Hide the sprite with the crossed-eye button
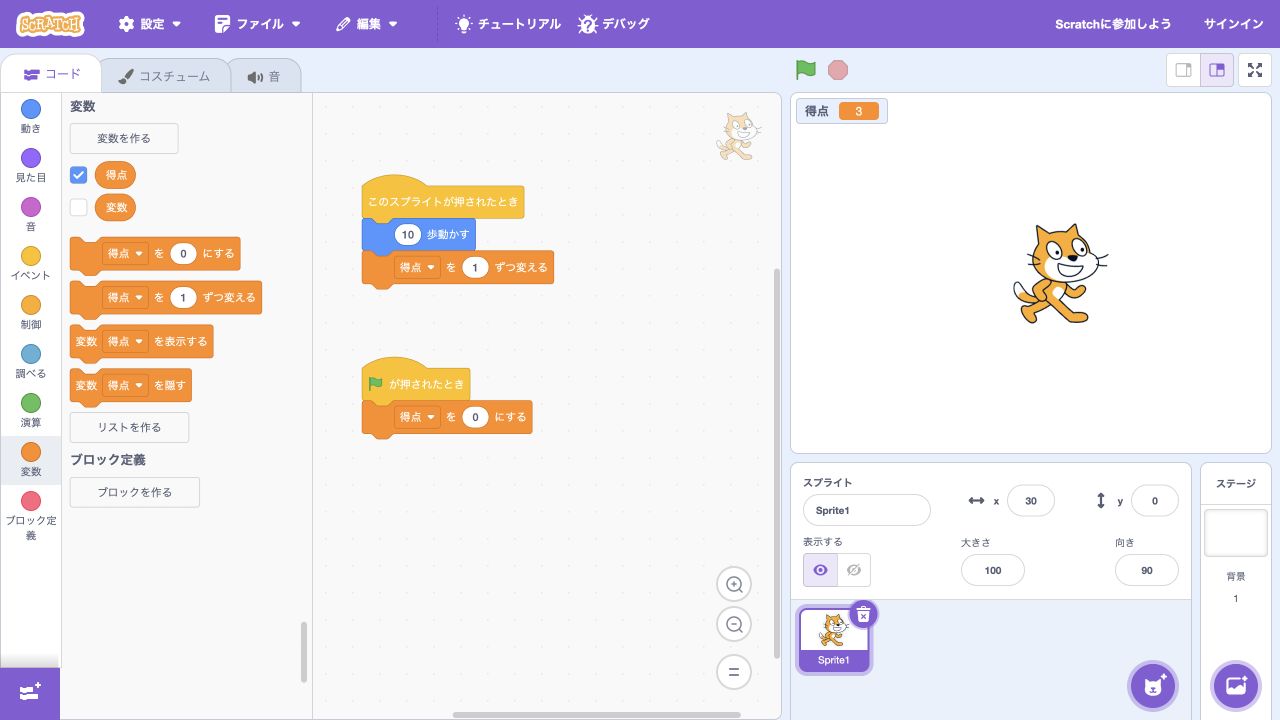This screenshot has height=720, width=1280. 854,570
